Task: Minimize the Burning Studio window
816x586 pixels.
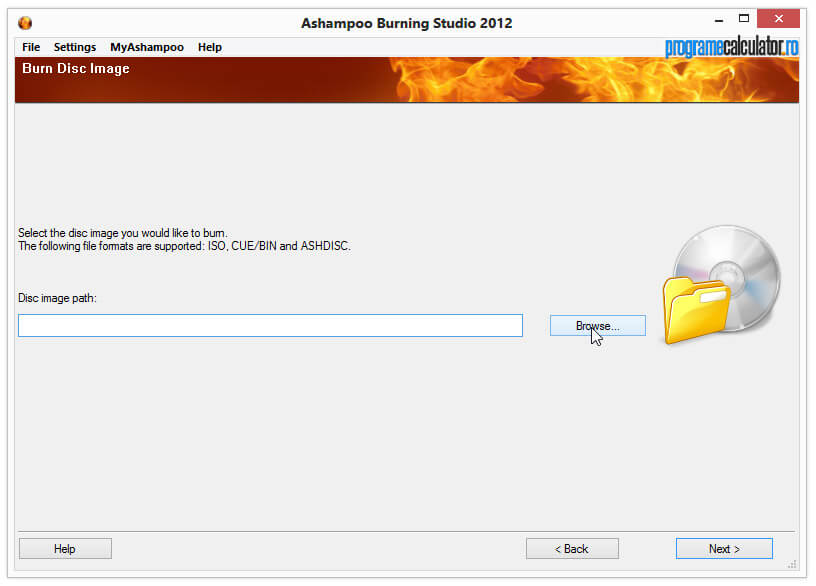Action: coord(719,20)
